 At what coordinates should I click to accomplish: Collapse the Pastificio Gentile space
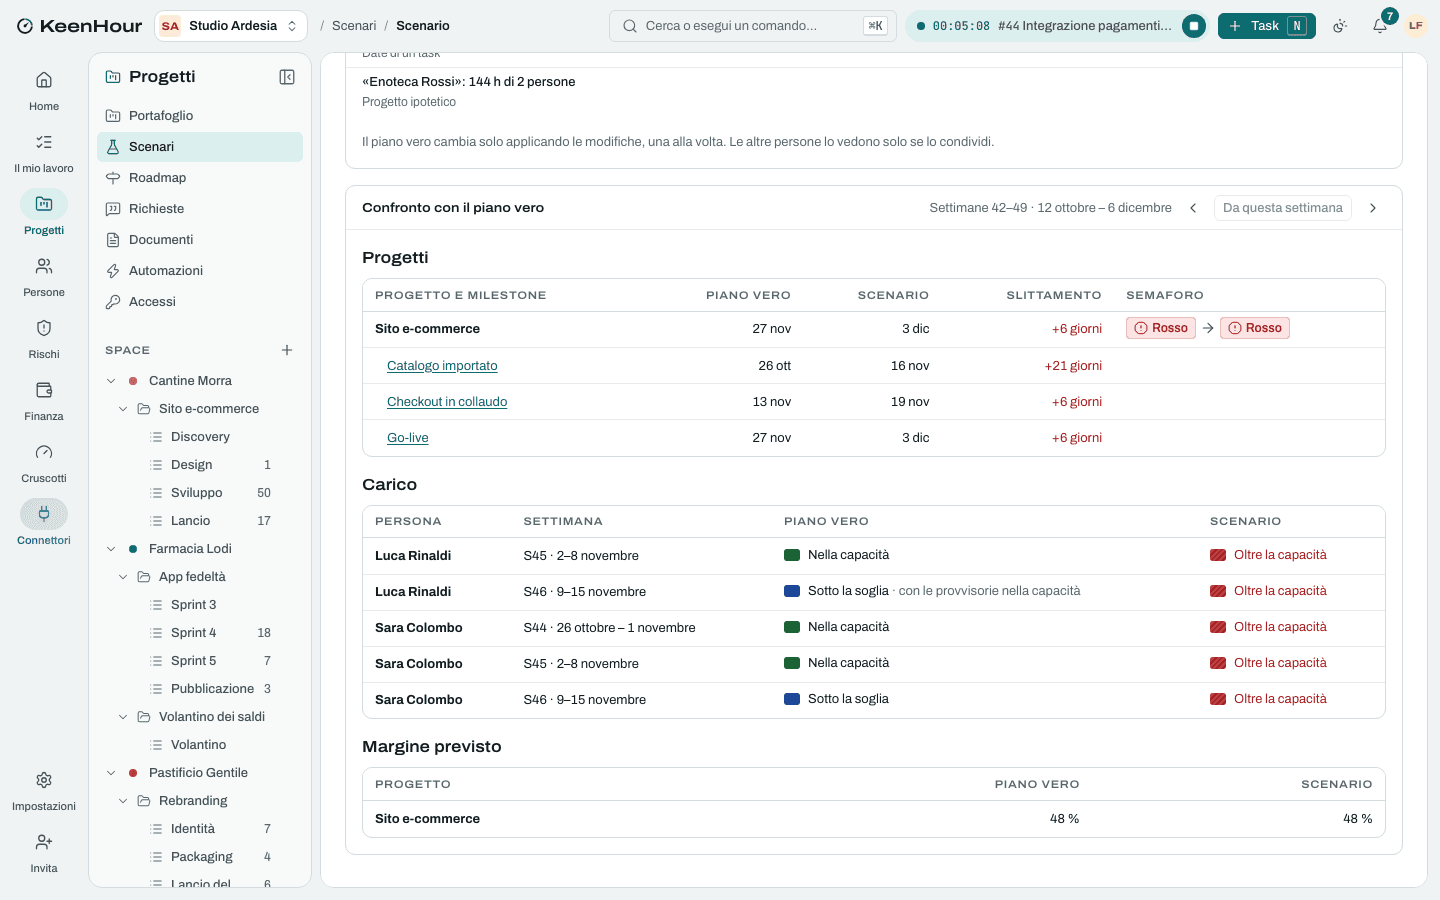click(x=111, y=773)
